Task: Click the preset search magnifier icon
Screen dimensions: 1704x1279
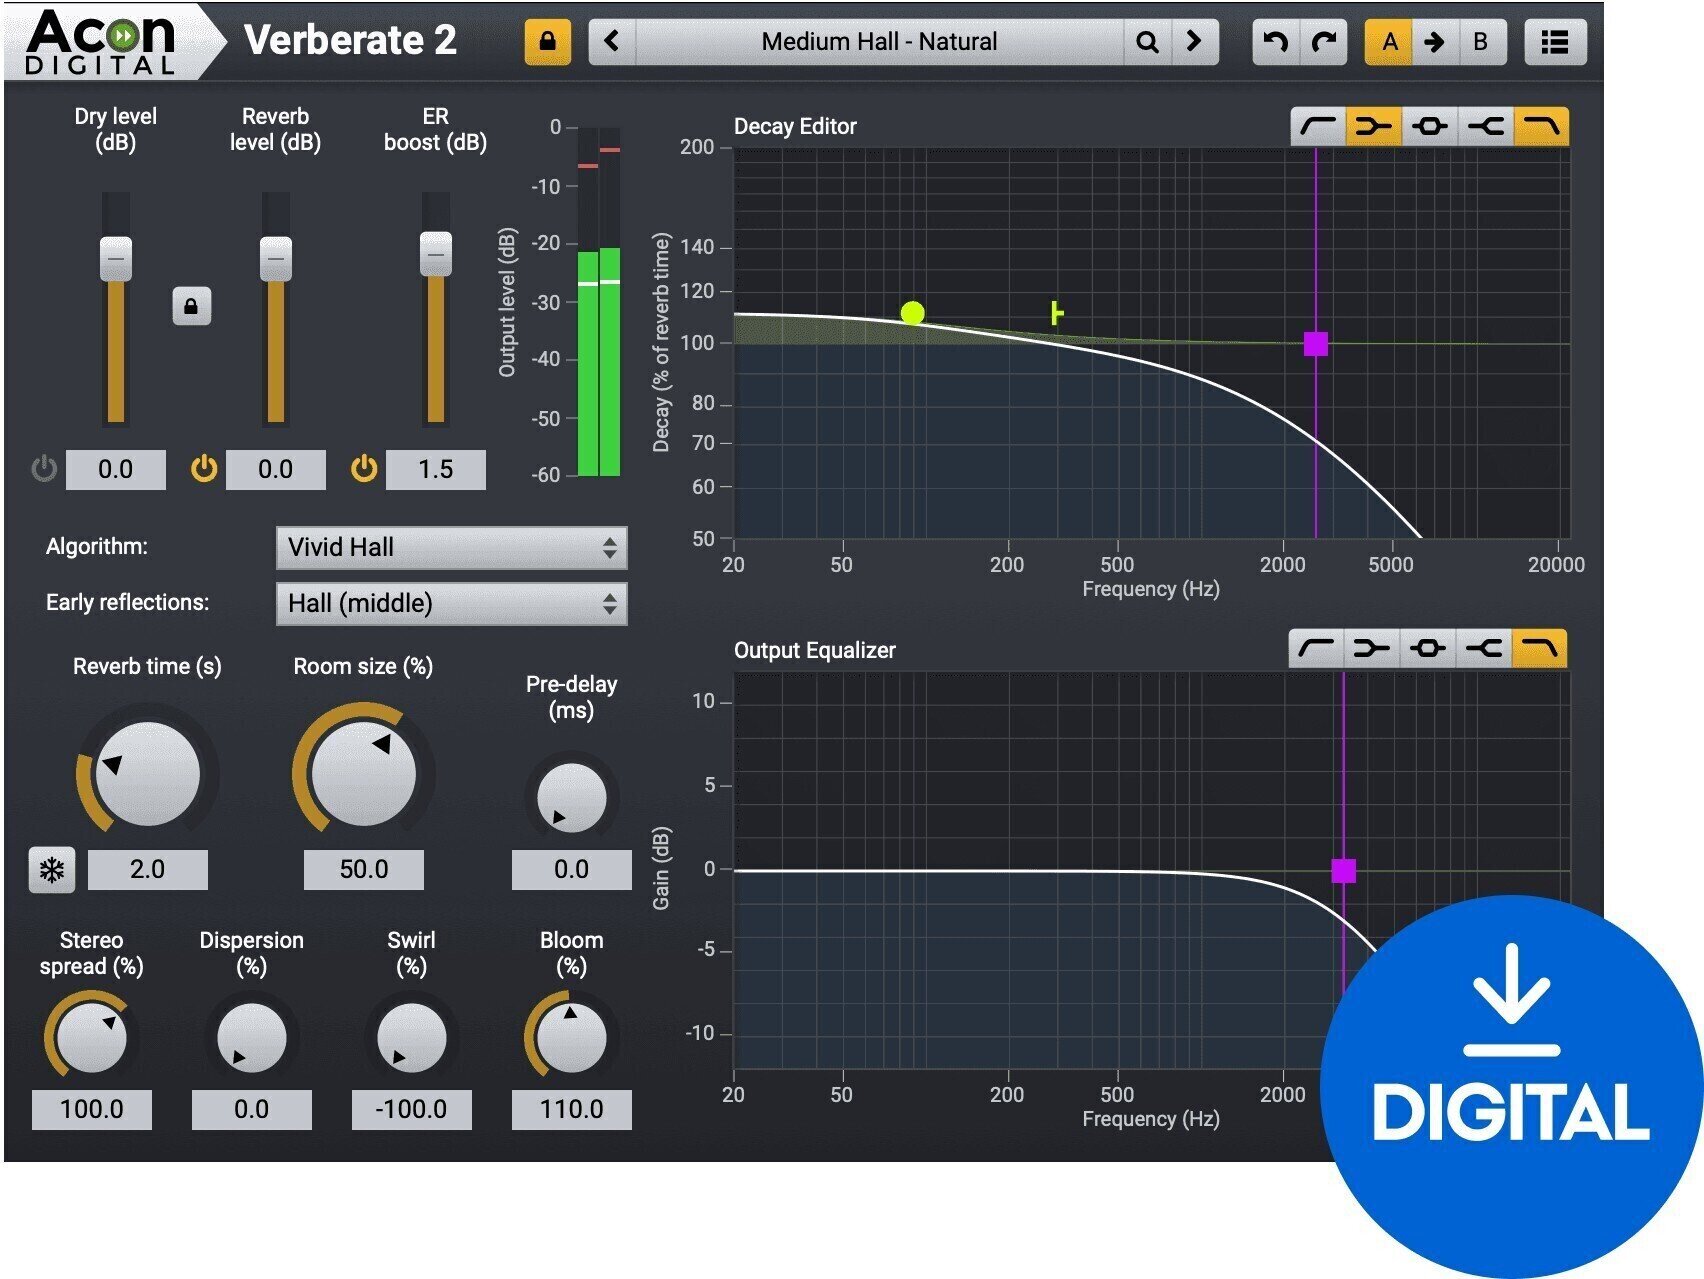Action: (1146, 42)
